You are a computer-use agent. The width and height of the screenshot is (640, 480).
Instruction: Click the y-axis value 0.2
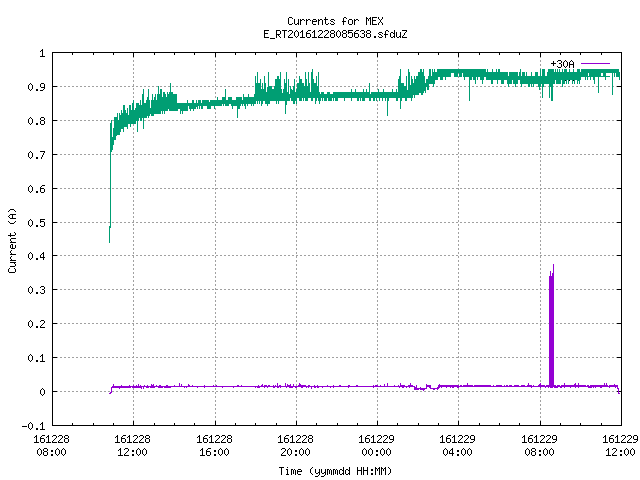coord(36,324)
